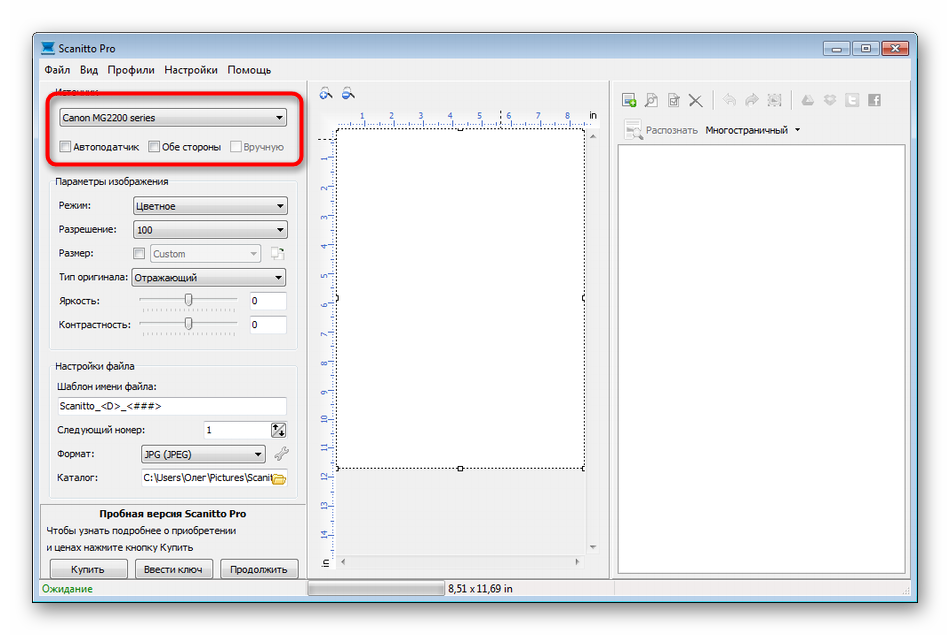Click the add scanned image icon

[x=629, y=100]
